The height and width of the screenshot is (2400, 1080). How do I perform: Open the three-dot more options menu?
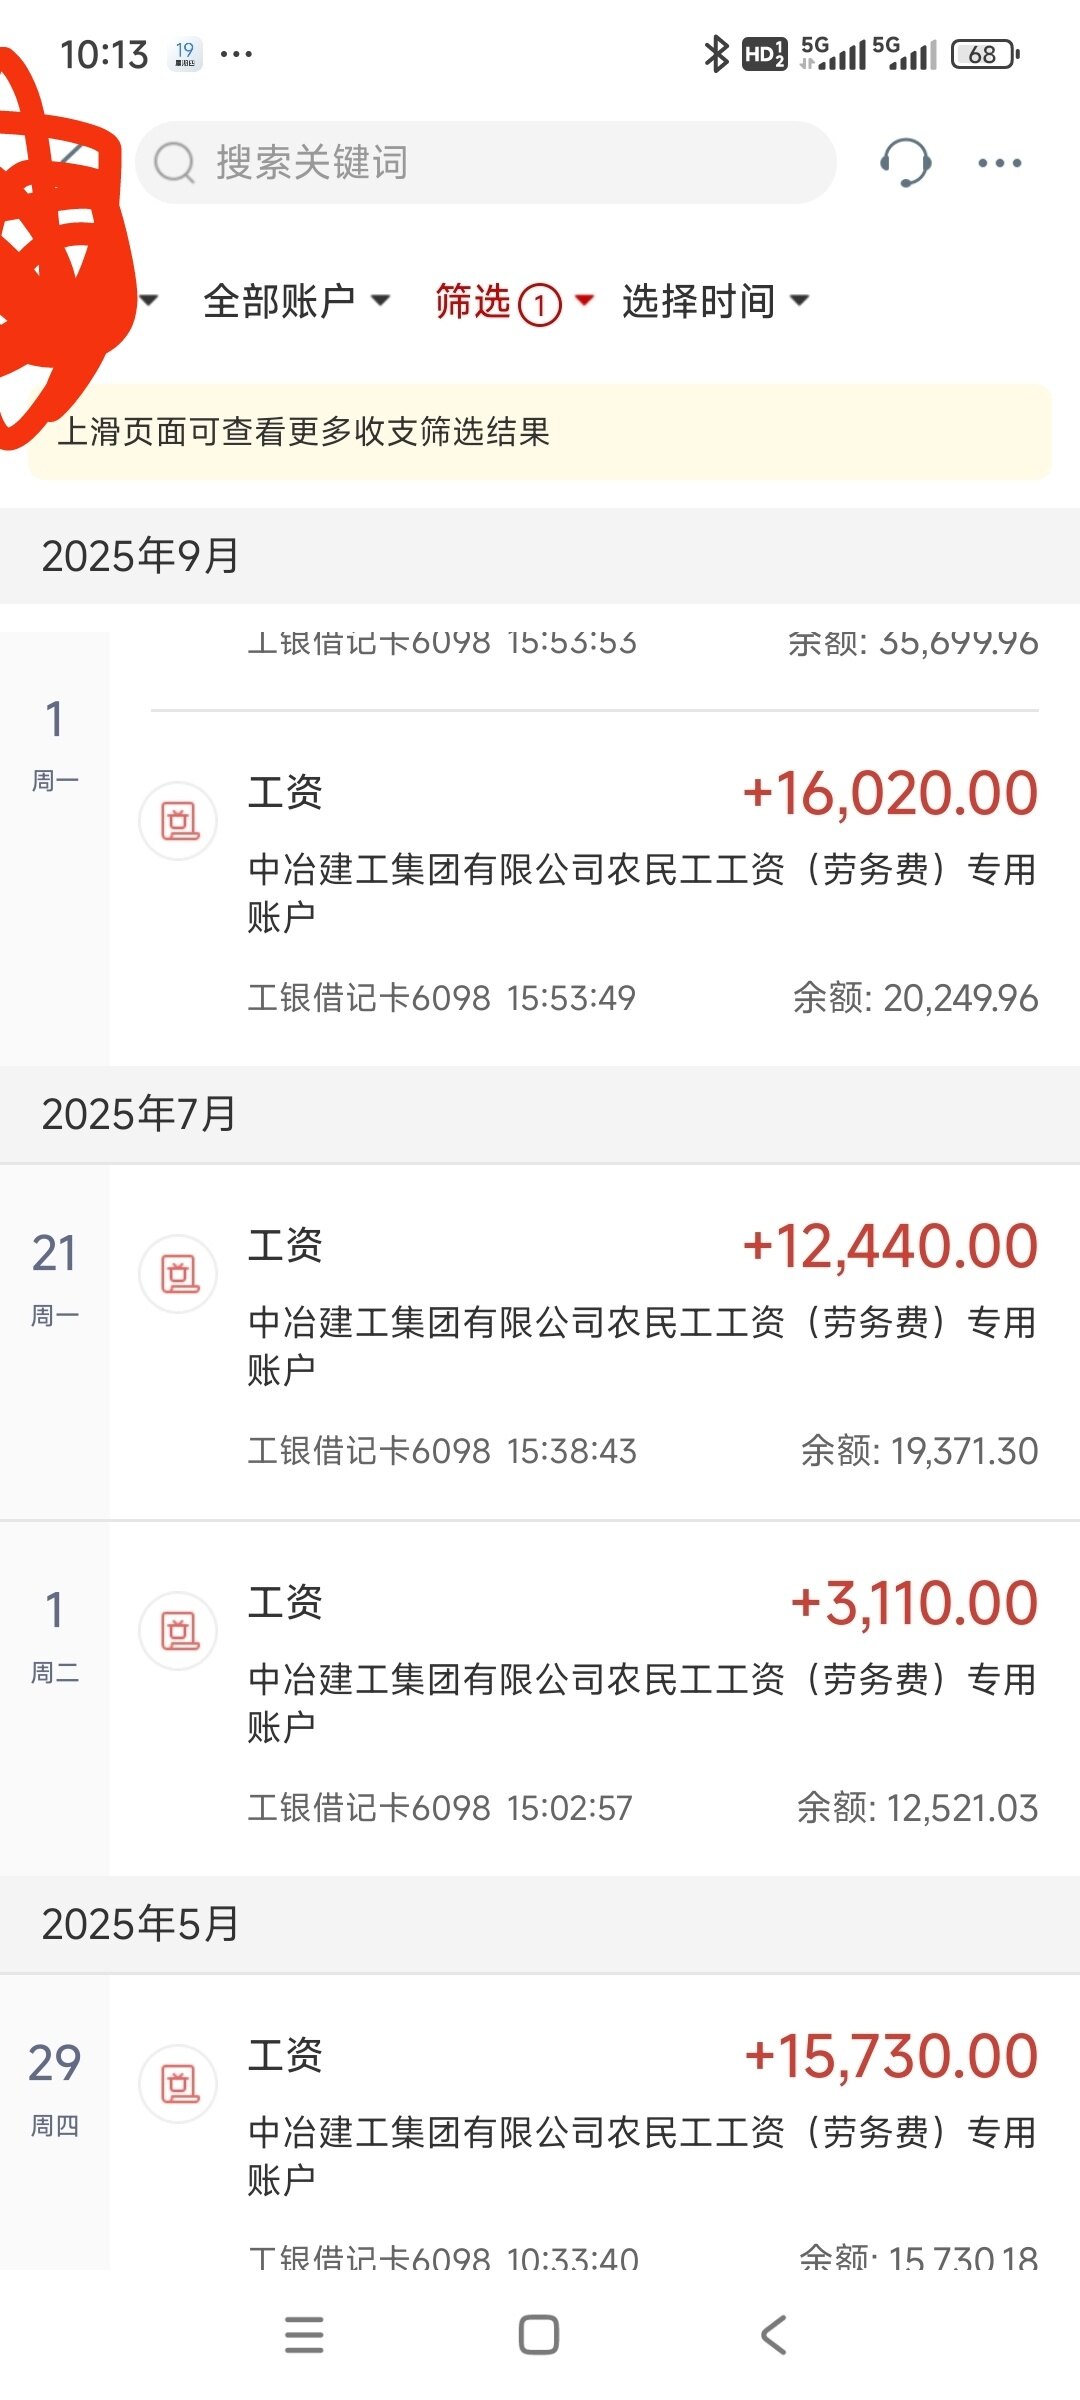(x=999, y=163)
